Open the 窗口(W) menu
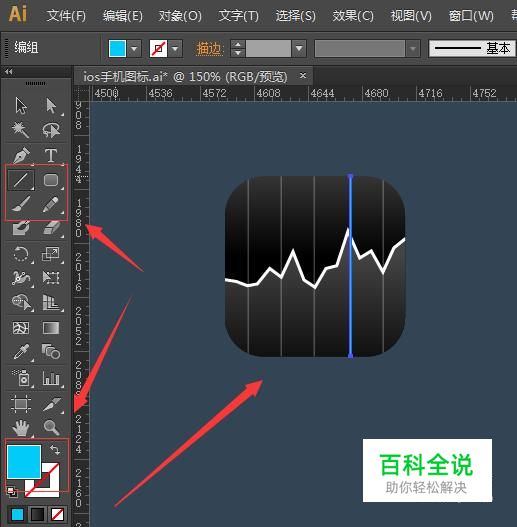 pyautogui.click(x=471, y=15)
